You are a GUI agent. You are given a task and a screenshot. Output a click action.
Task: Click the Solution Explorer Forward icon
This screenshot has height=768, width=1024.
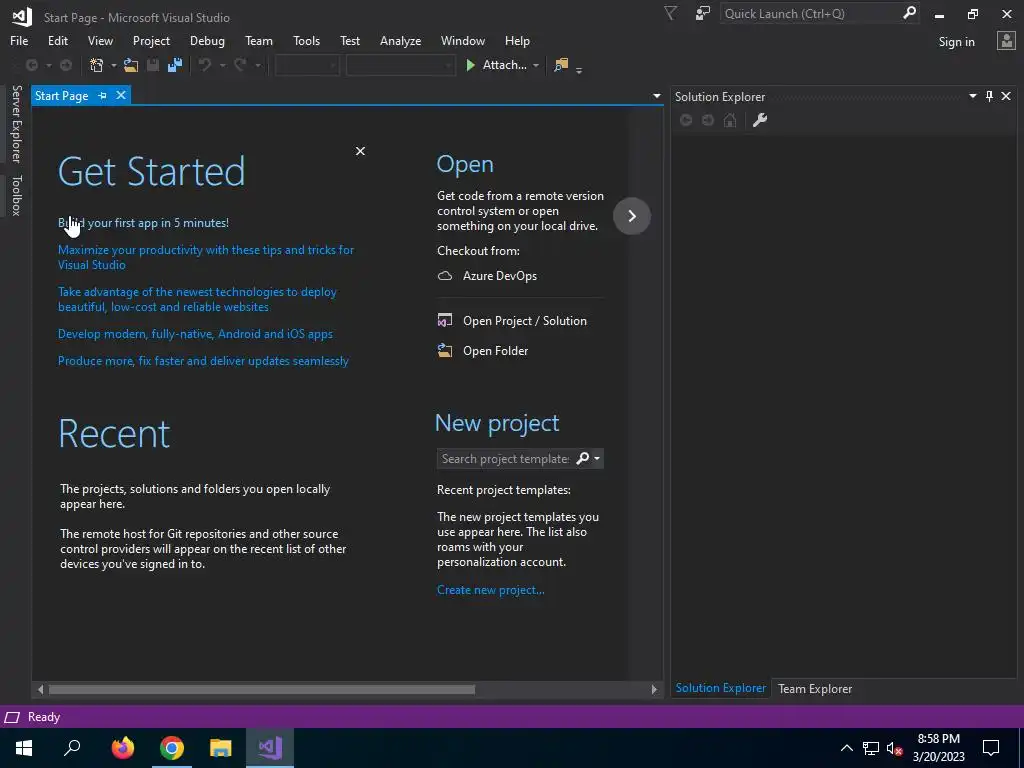(x=708, y=120)
